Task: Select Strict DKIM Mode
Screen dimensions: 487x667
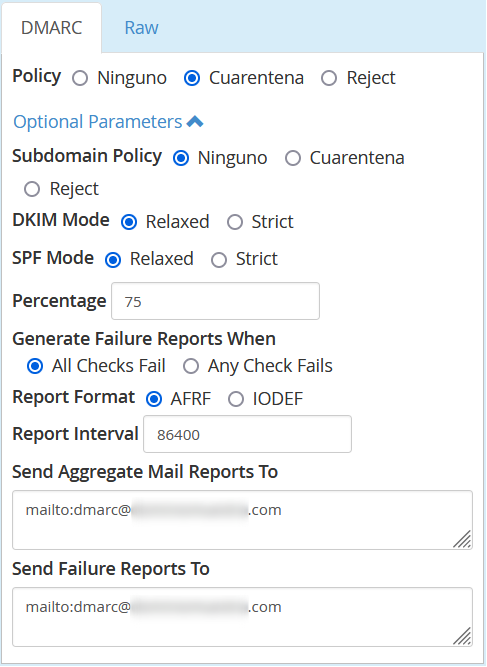Action: point(235,222)
